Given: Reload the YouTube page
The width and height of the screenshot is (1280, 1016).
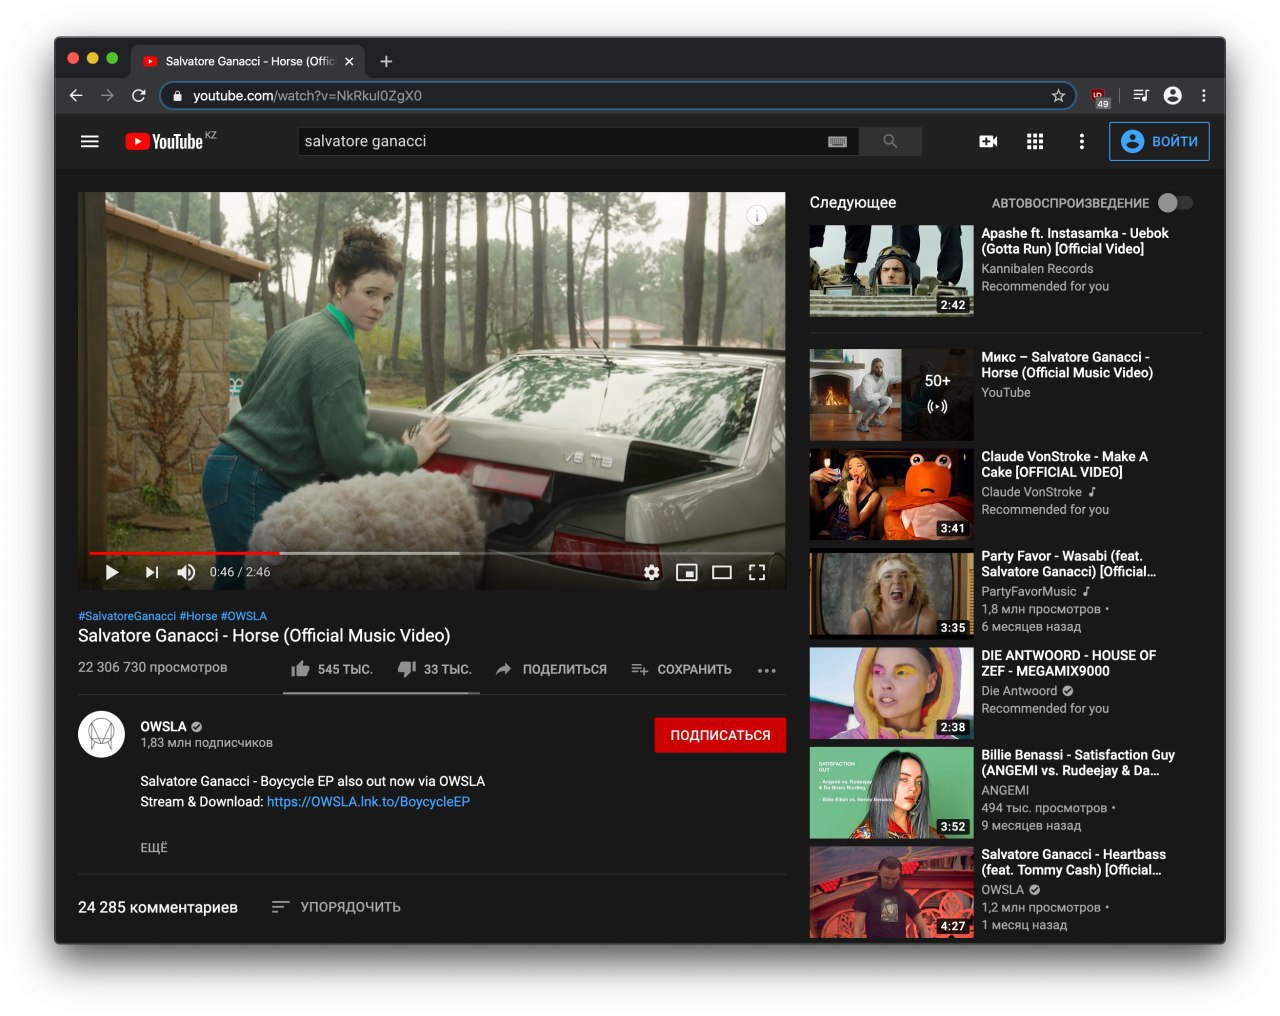Looking at the screenshot, I should tap(139, 95).
